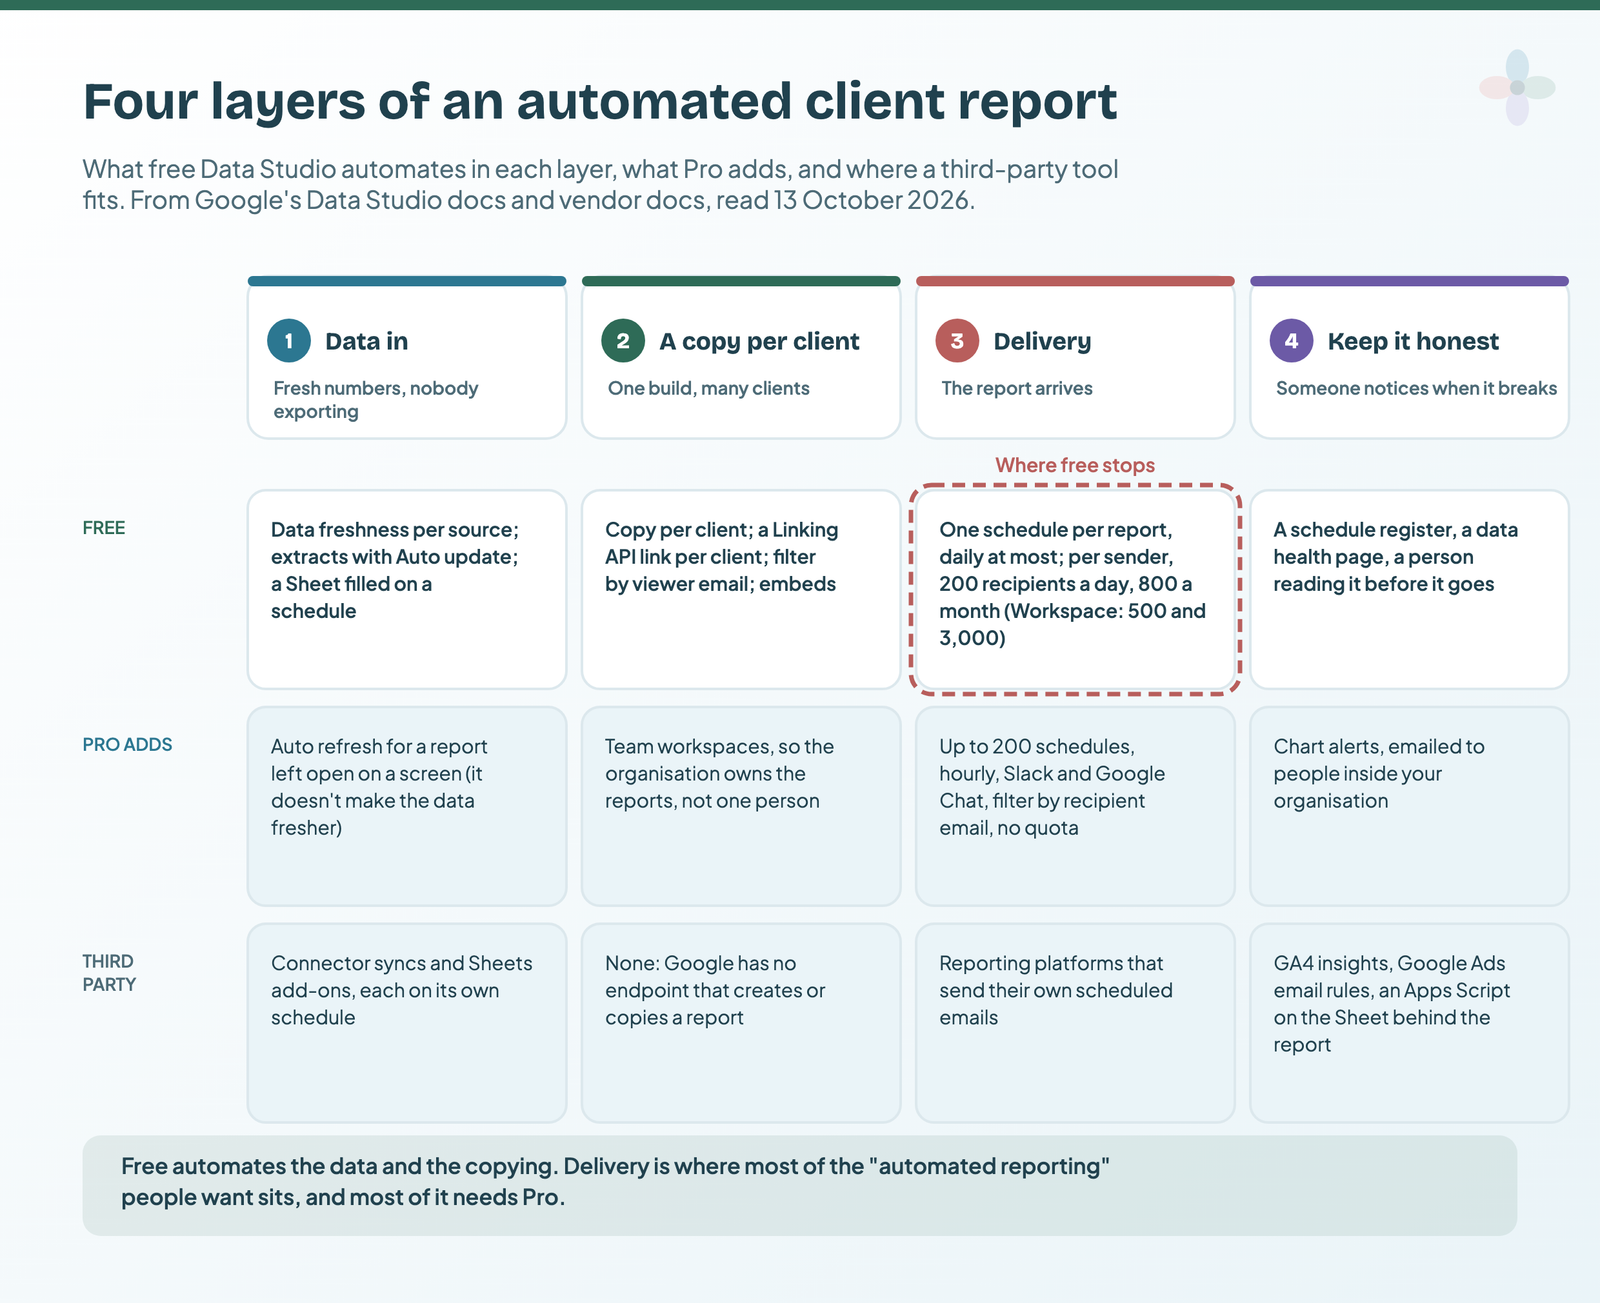The width and height of the screenshot is (1600, 1303).
Task: Click 'The report arrives' subtitle
Action: point(1017,388)
